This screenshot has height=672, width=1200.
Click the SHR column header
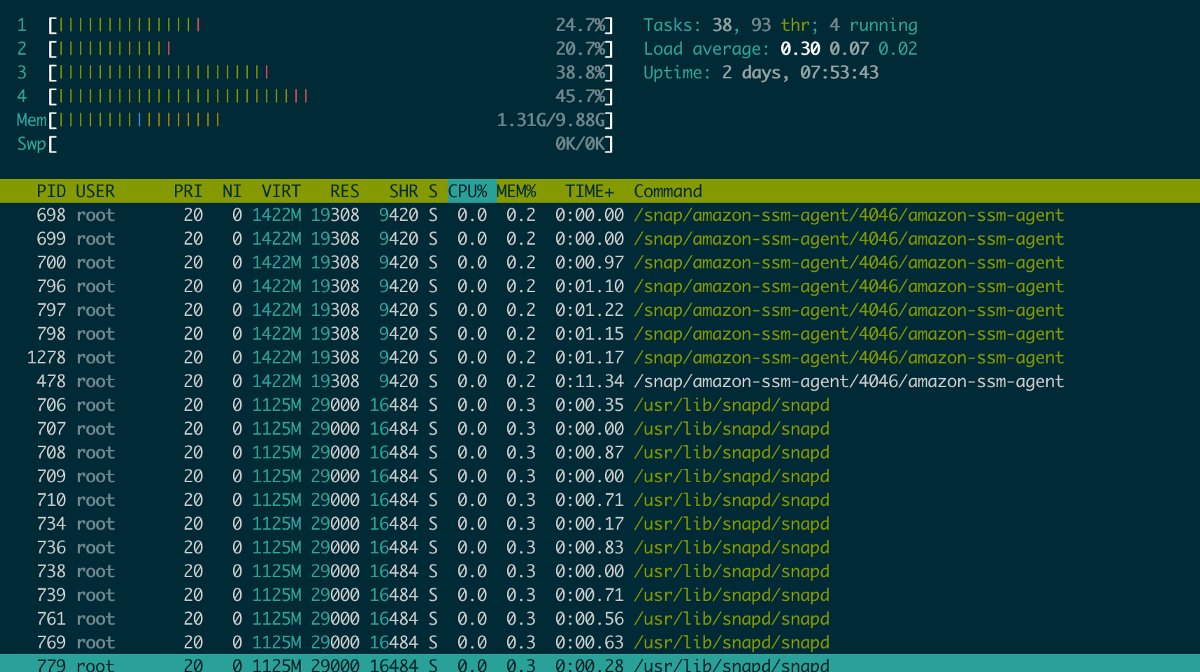(x=404, y=191)
